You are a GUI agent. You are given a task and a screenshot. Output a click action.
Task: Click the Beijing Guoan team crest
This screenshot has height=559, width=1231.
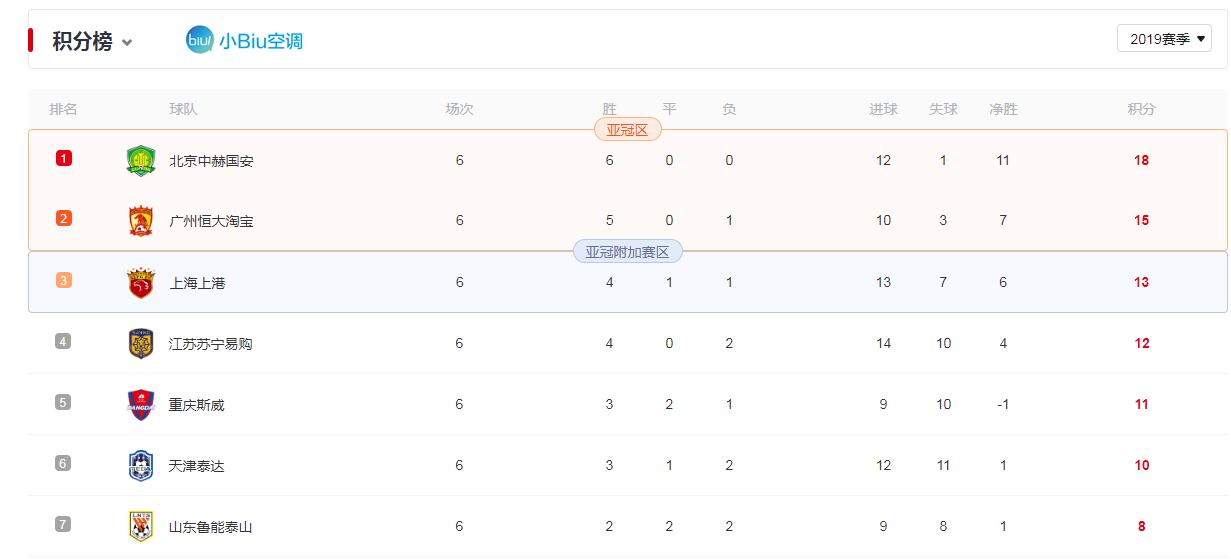pyautogui.click(x=141, y=160)
